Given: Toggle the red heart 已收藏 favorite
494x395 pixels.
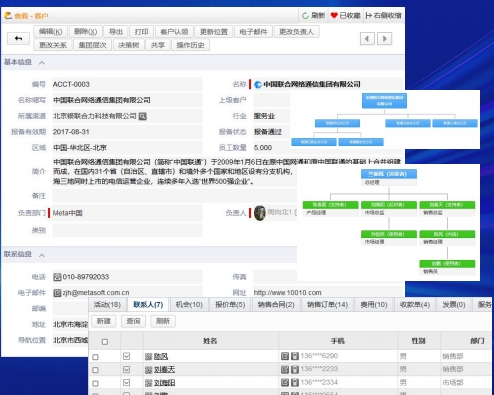Looking at the screenshot, I should click(x=334, y=15).
